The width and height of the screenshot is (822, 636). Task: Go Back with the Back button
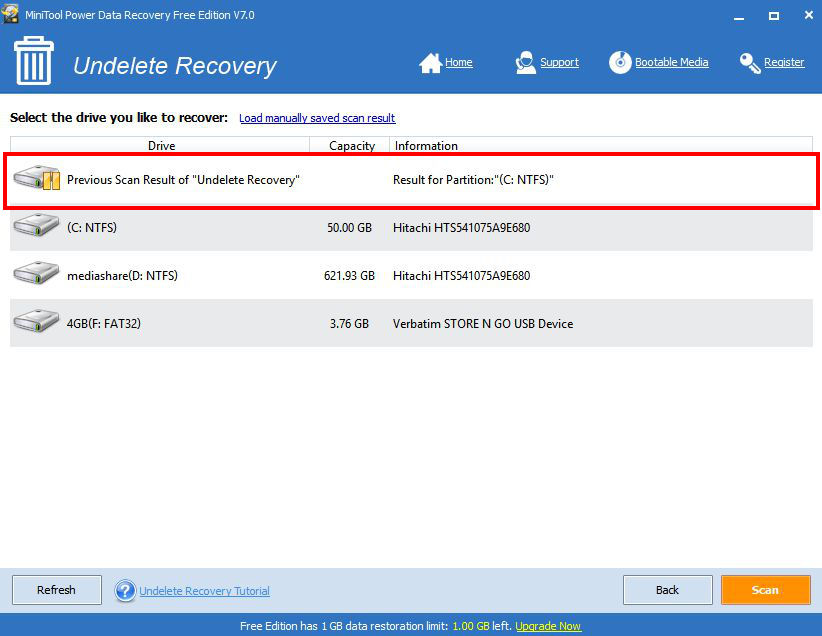point(667,590)
